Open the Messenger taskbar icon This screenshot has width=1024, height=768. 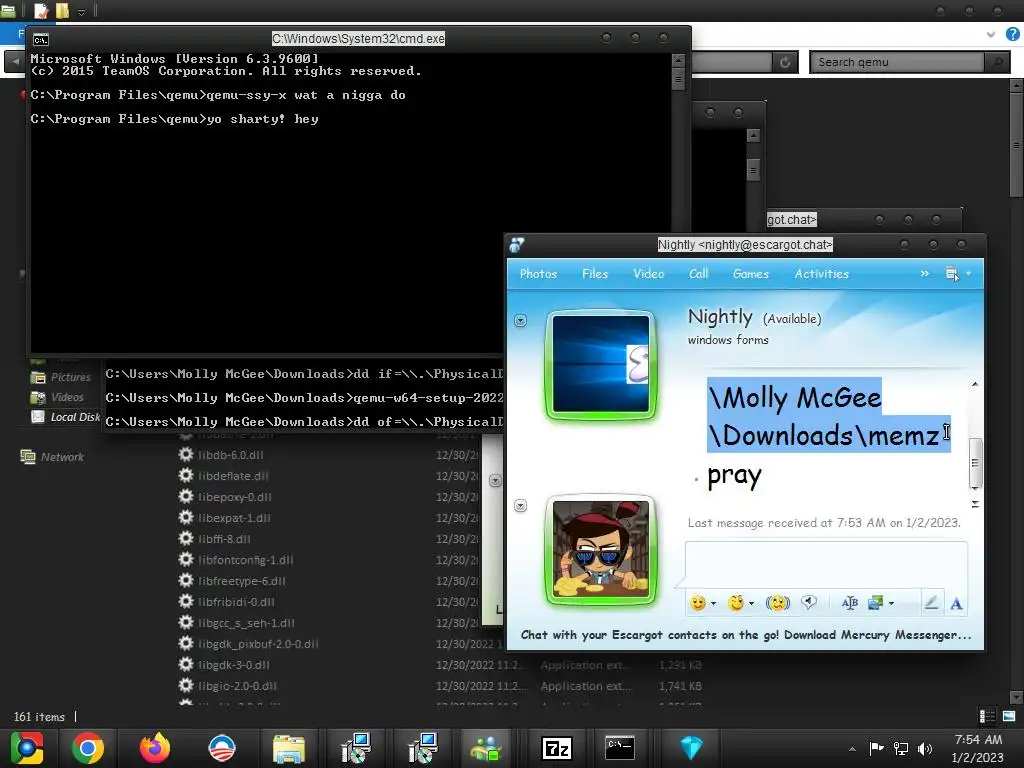(x=487, y=748)
